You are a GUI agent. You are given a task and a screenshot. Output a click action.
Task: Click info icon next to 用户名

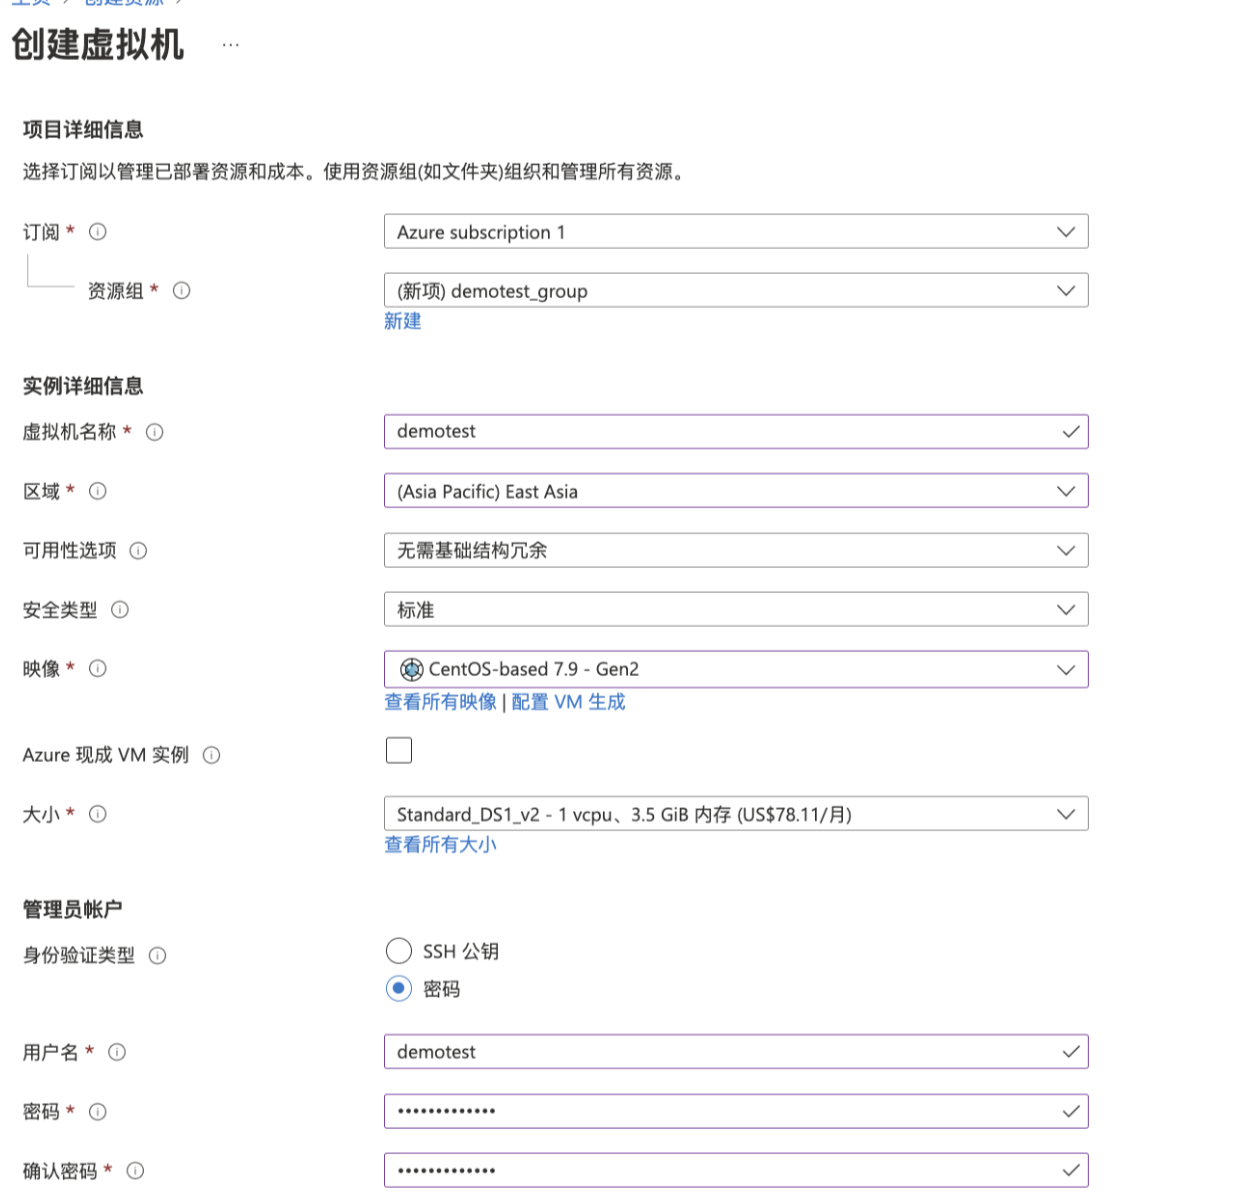[x=117, y=1052]
